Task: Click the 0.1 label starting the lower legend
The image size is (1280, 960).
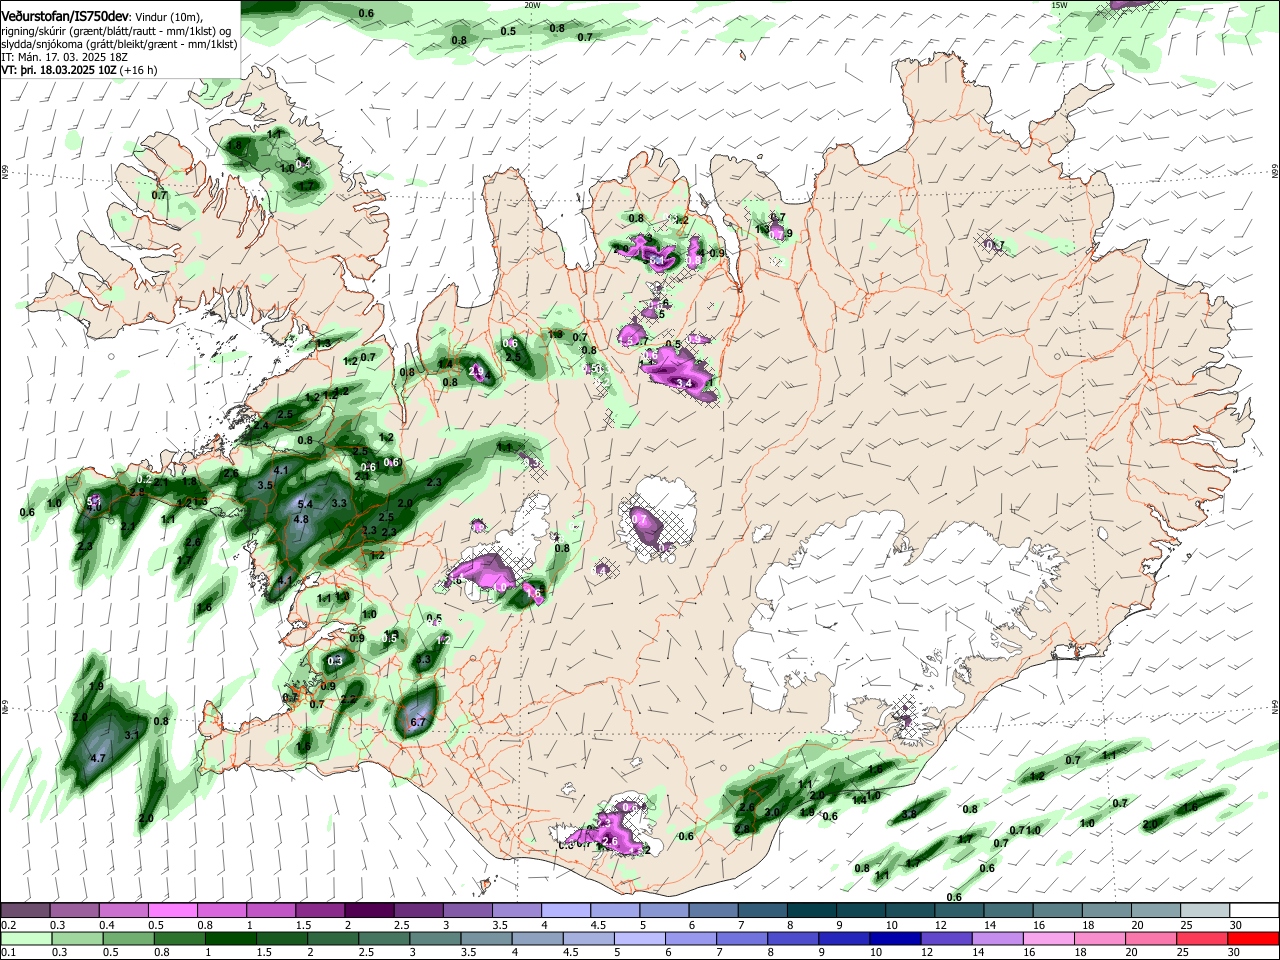Action: pyautogui.click(x=8, y=952)
